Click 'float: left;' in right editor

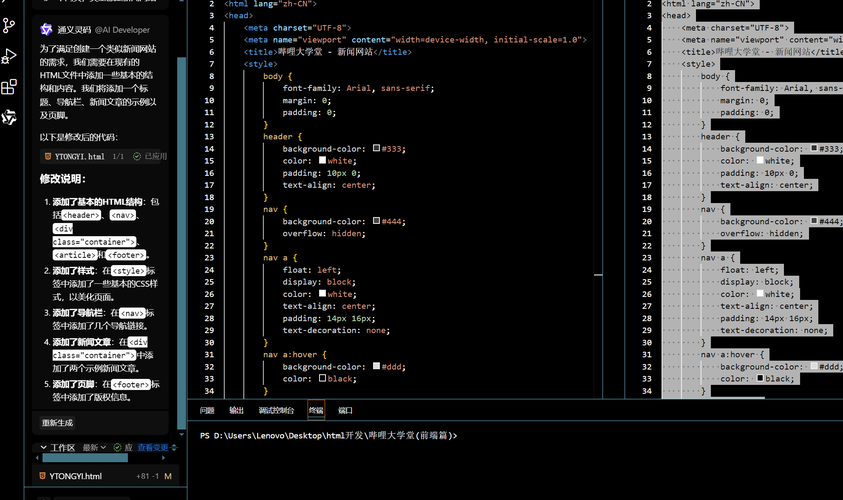pos(749,270)
